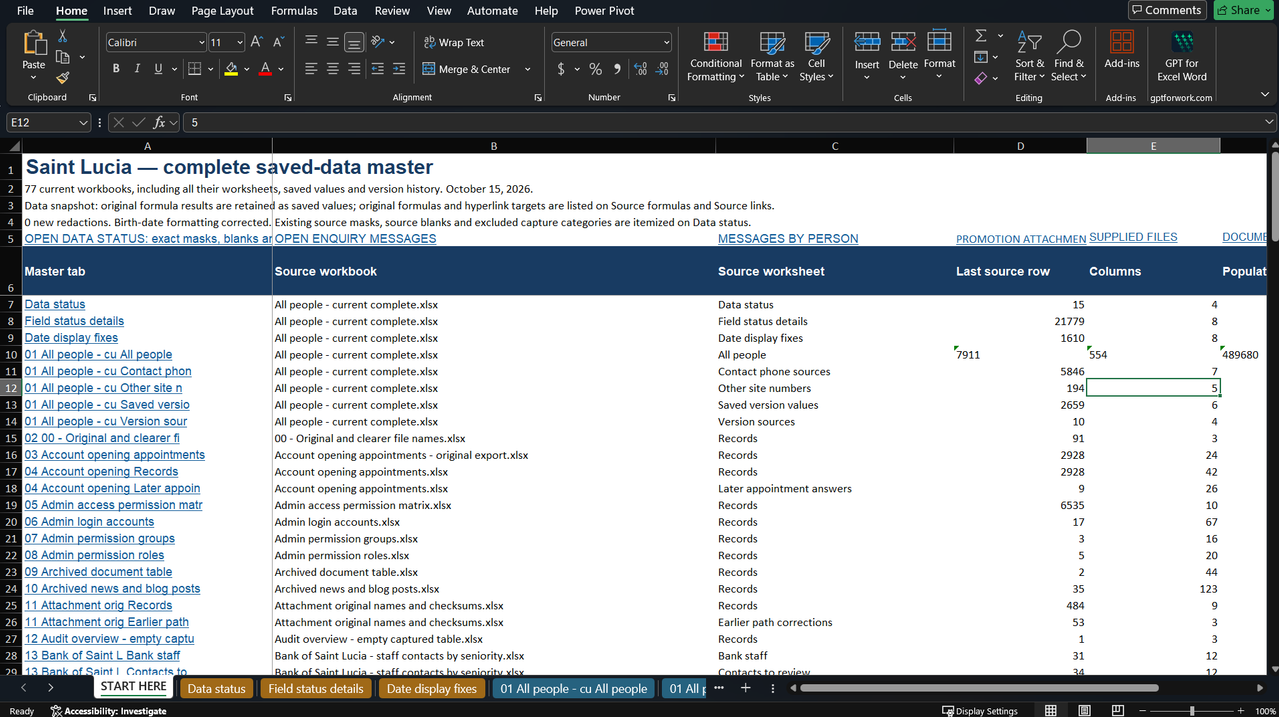Open the Comments pane
Screen dimensions: 1279x717
point(1167,10)
